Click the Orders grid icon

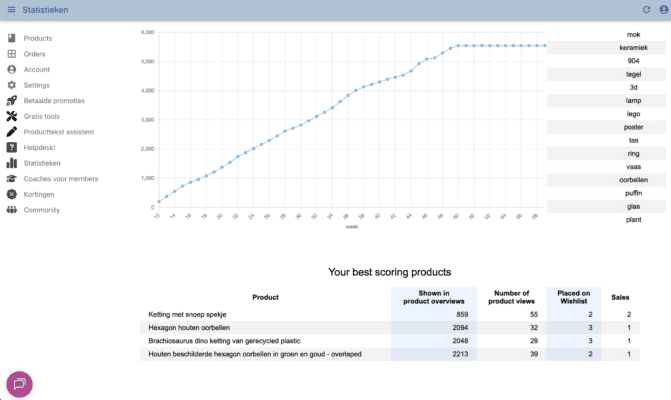[12, 54]
